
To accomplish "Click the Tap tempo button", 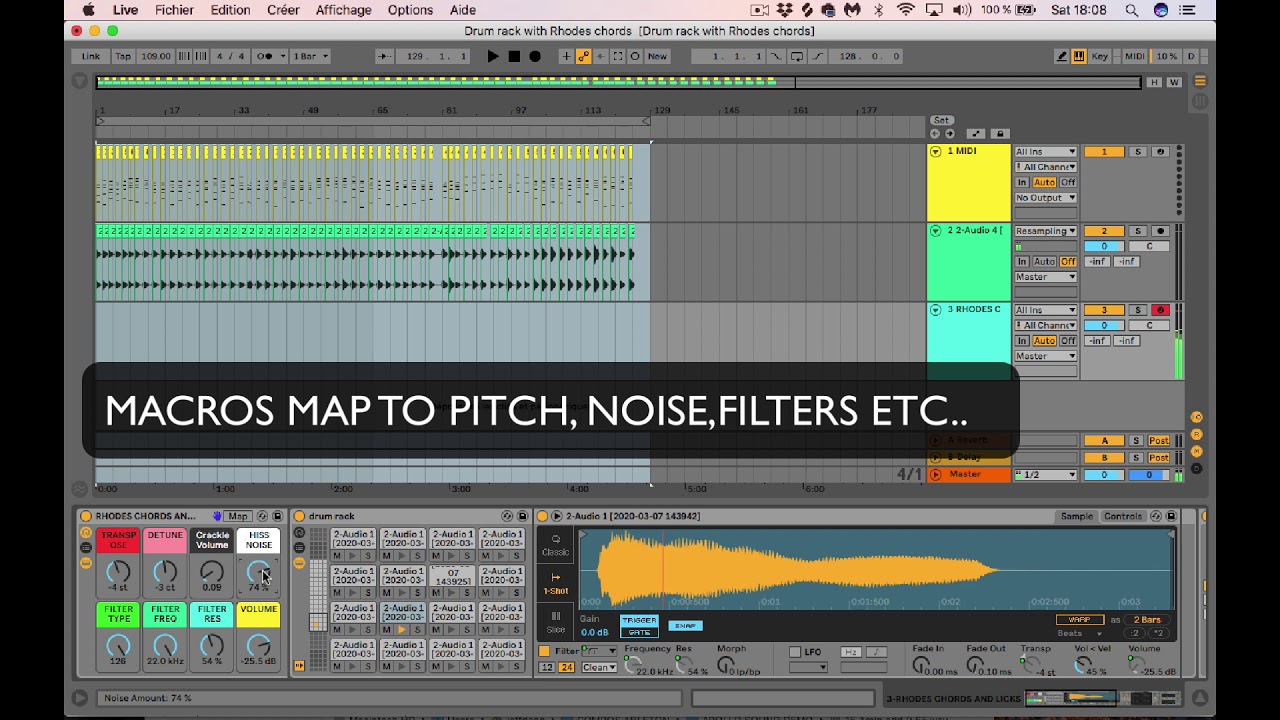I will (x=123, y=56).
